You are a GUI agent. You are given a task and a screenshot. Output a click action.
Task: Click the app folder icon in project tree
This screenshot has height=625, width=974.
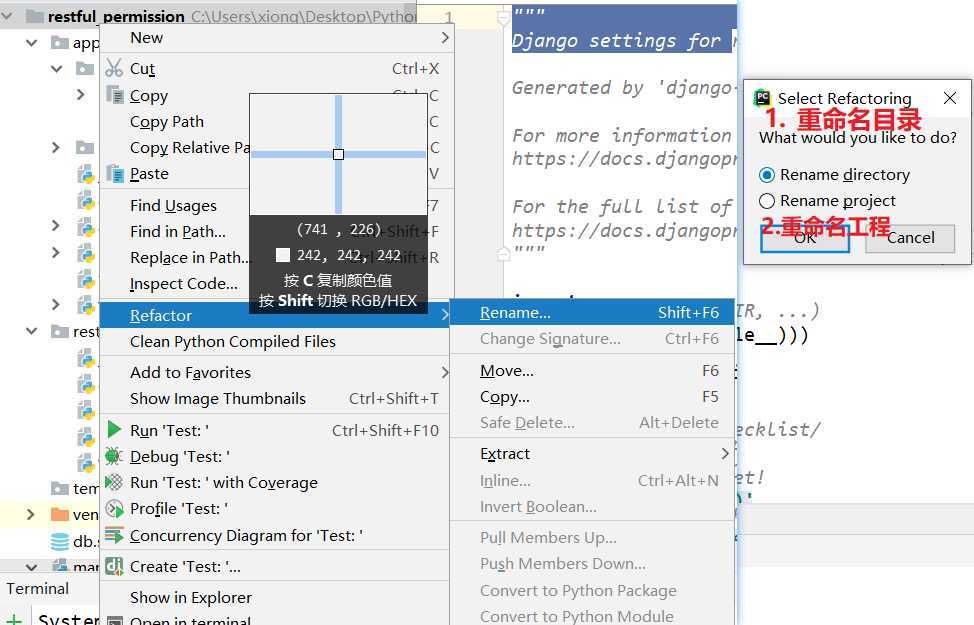coord(60,43)
